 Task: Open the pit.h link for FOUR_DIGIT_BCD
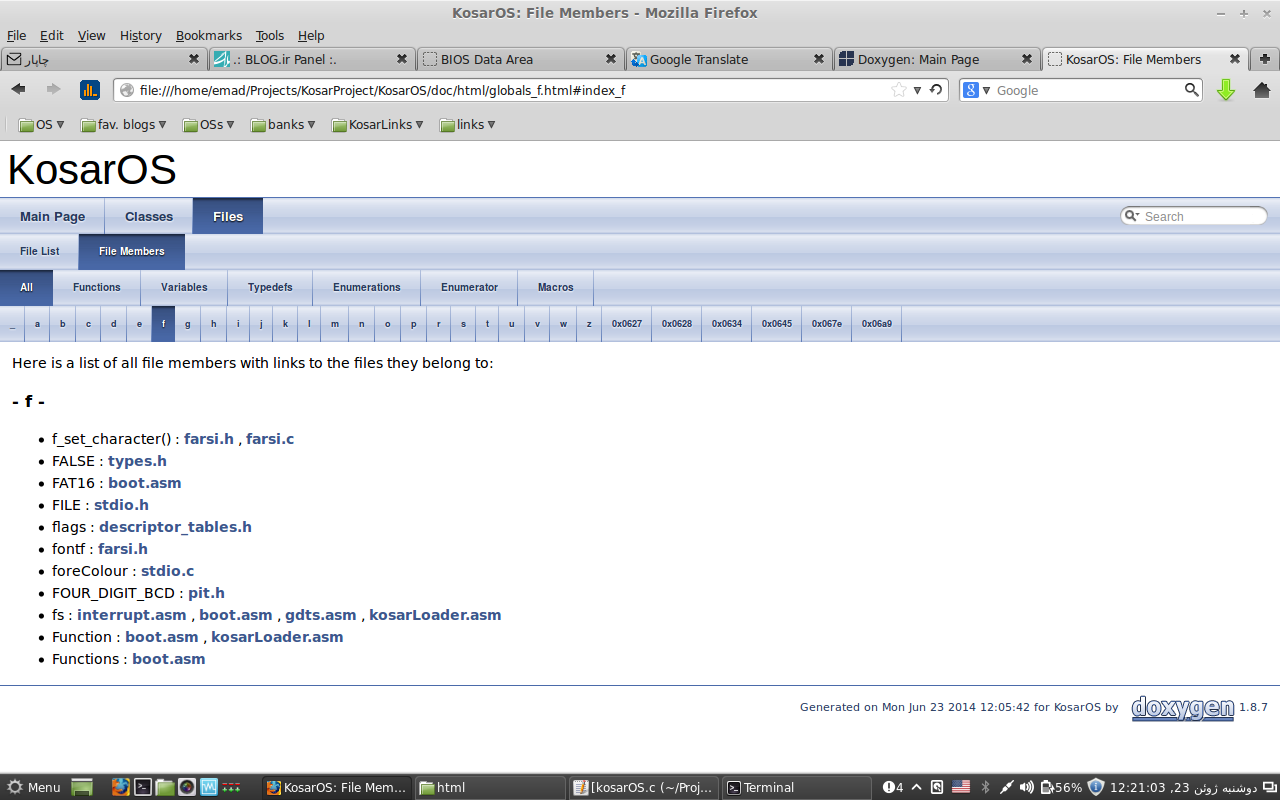(x=206, y=593)
